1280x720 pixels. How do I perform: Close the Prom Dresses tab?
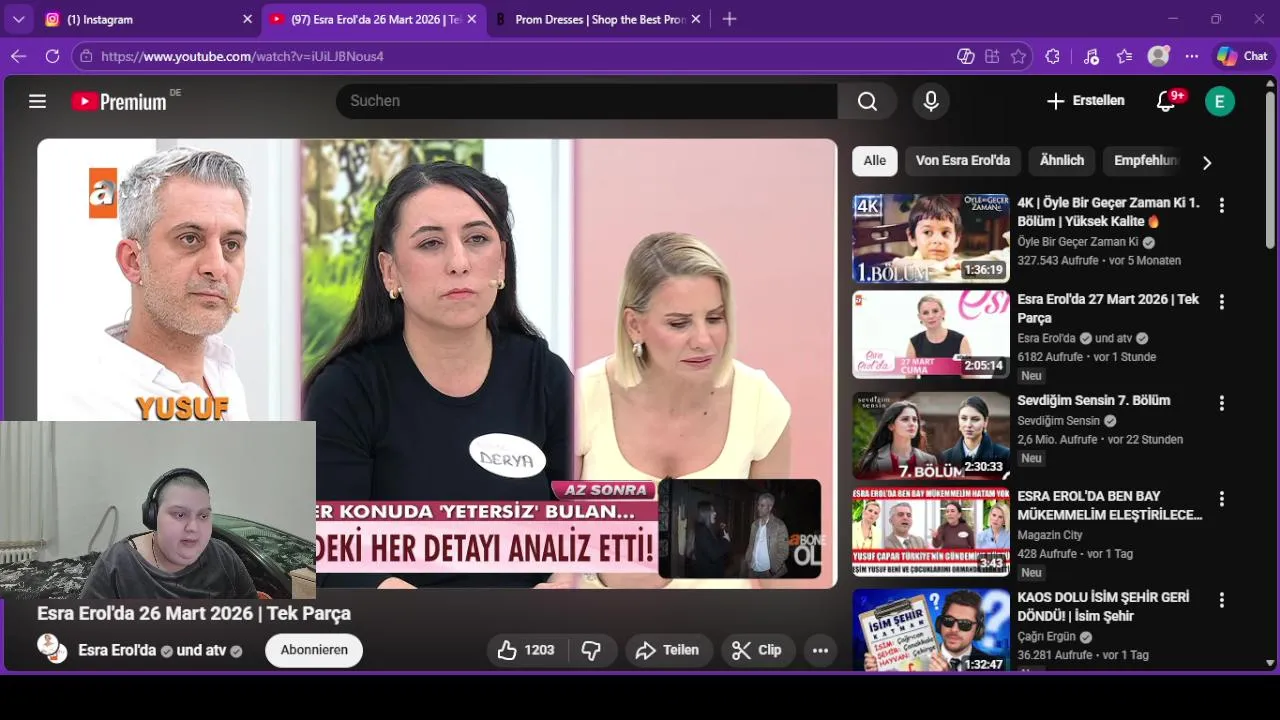click(696, 19)
